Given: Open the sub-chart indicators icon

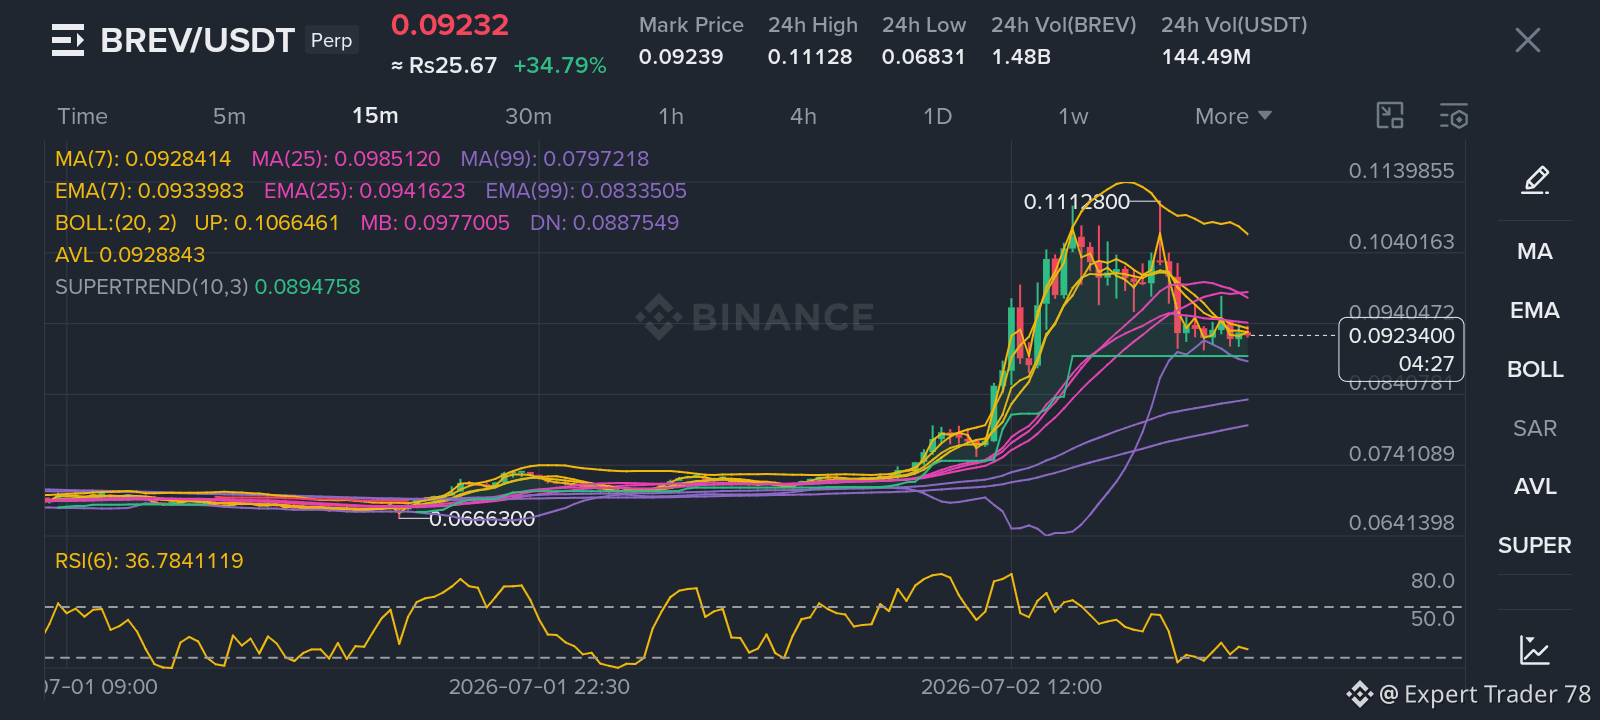Looking at the screenshot, I should (1534, 650).
